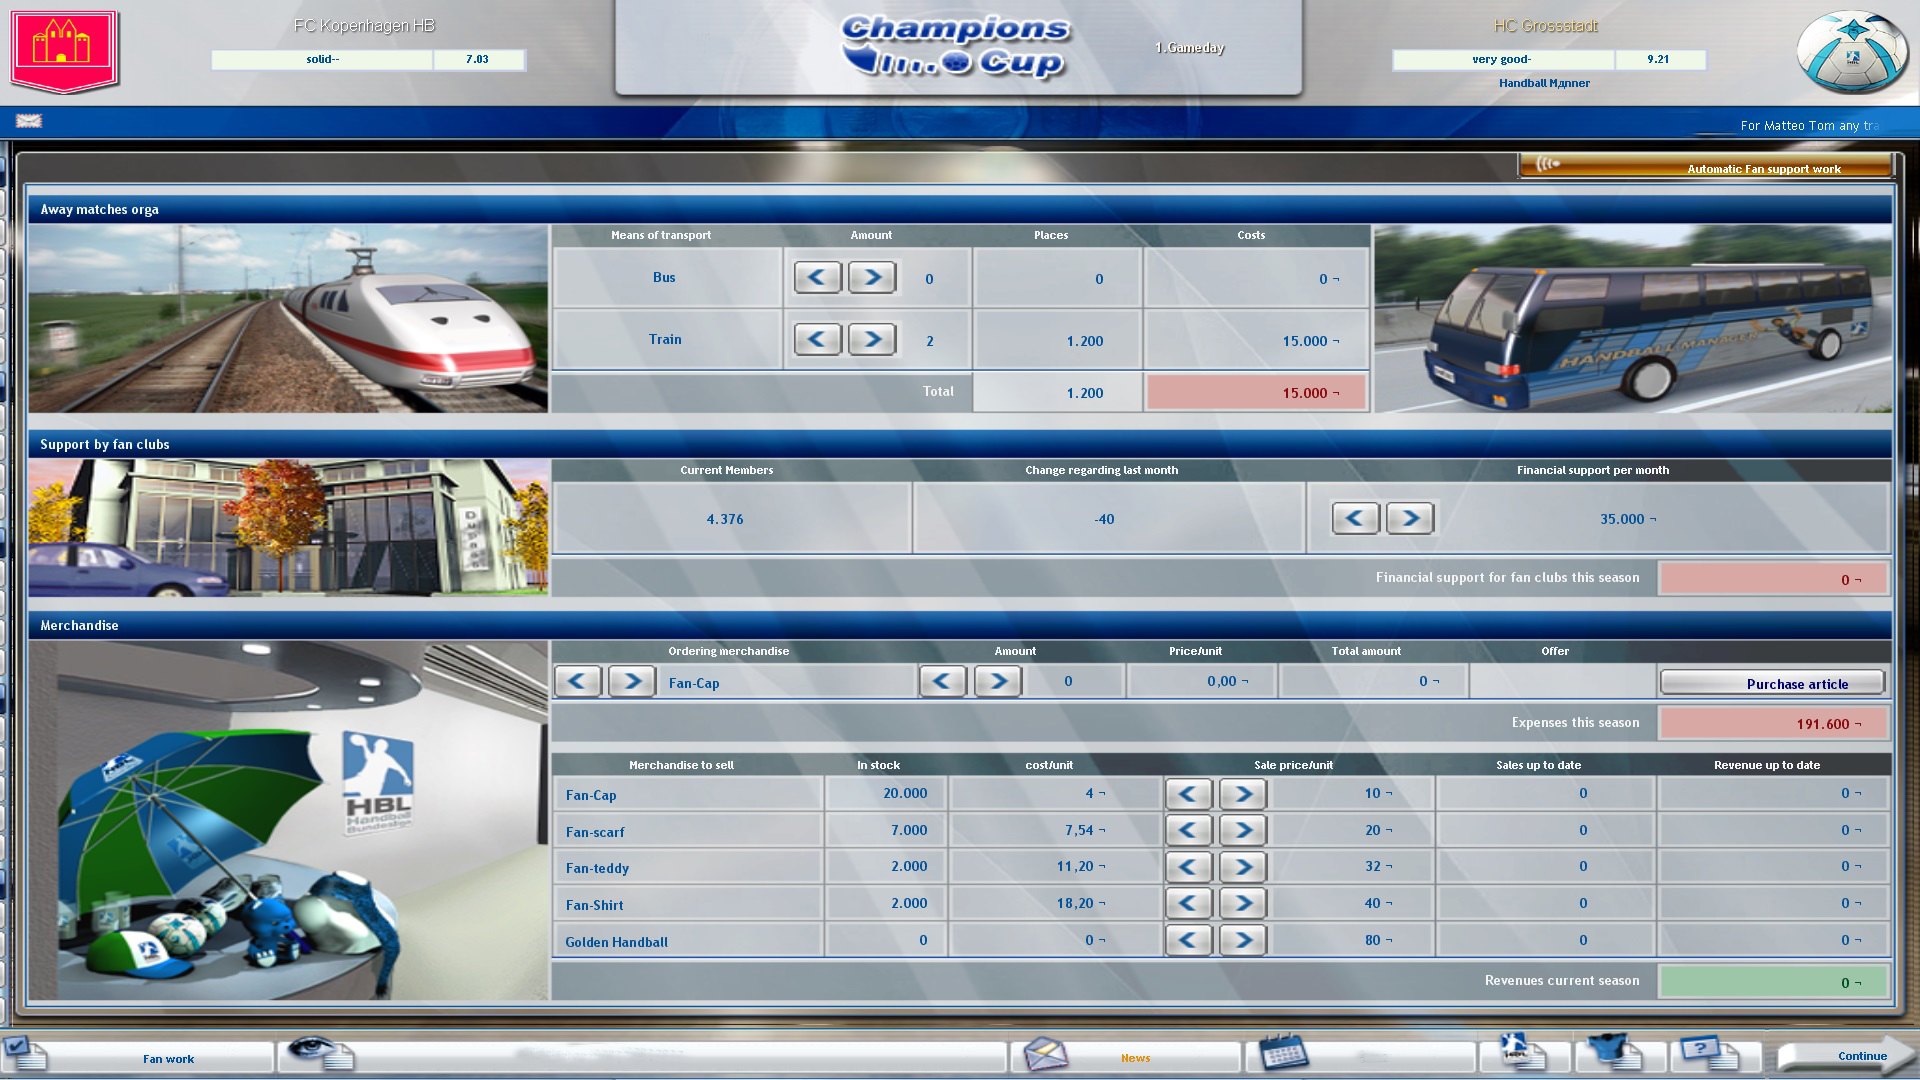Browse to the next merchandise article to order
This screenshot has width=1920, height=1080.
pos(632,681)
